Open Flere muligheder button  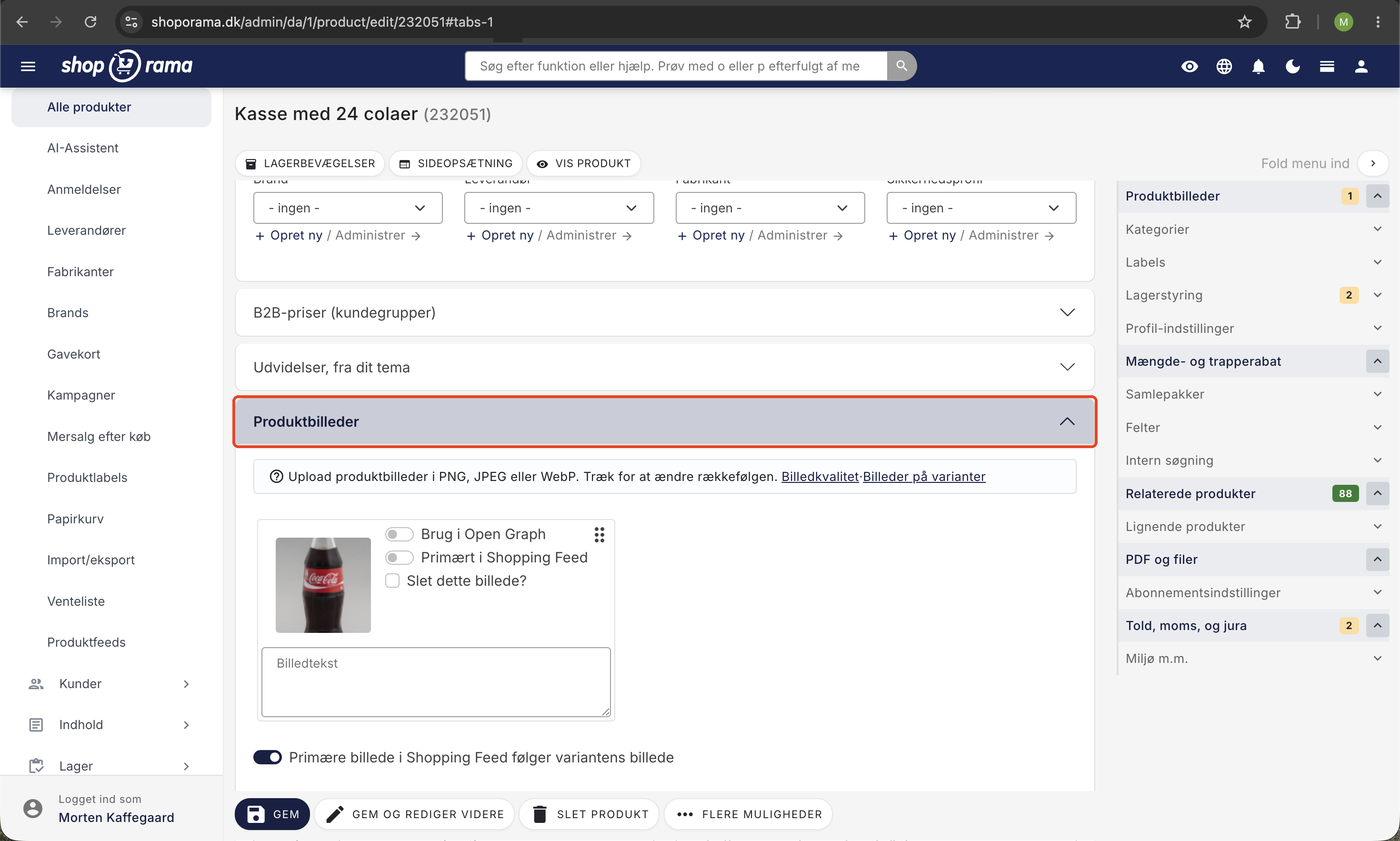pos(748,814)
